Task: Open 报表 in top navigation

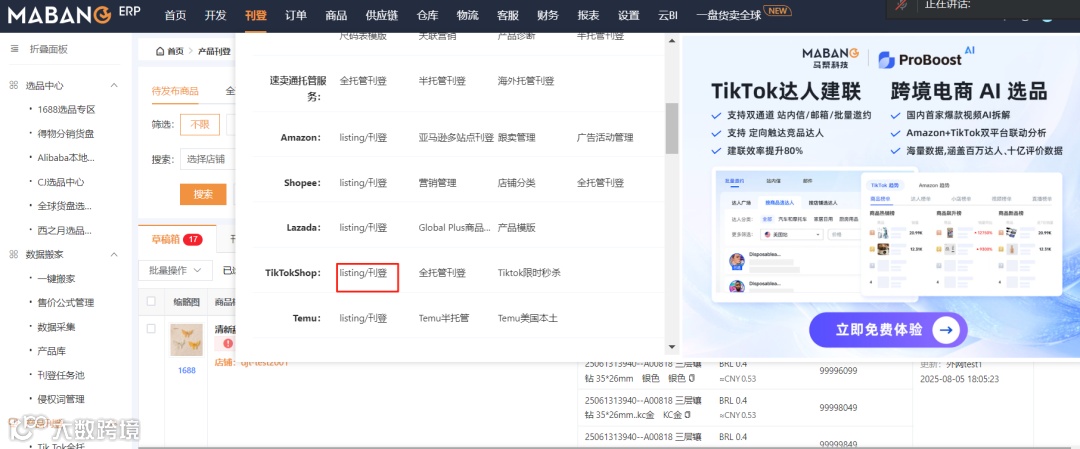Action: tap(588, 15)
